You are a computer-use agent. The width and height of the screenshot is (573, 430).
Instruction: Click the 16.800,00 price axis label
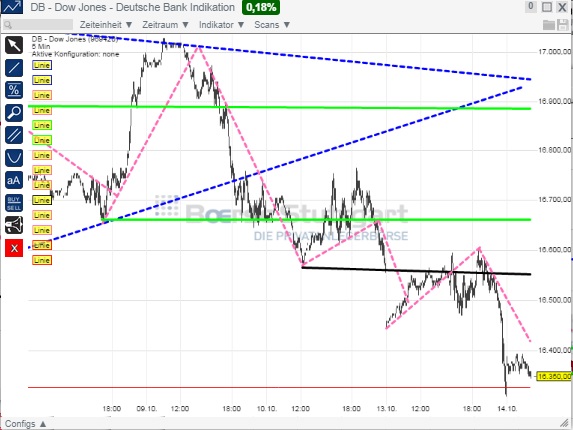pyautogui.click(x=554, y=150)
